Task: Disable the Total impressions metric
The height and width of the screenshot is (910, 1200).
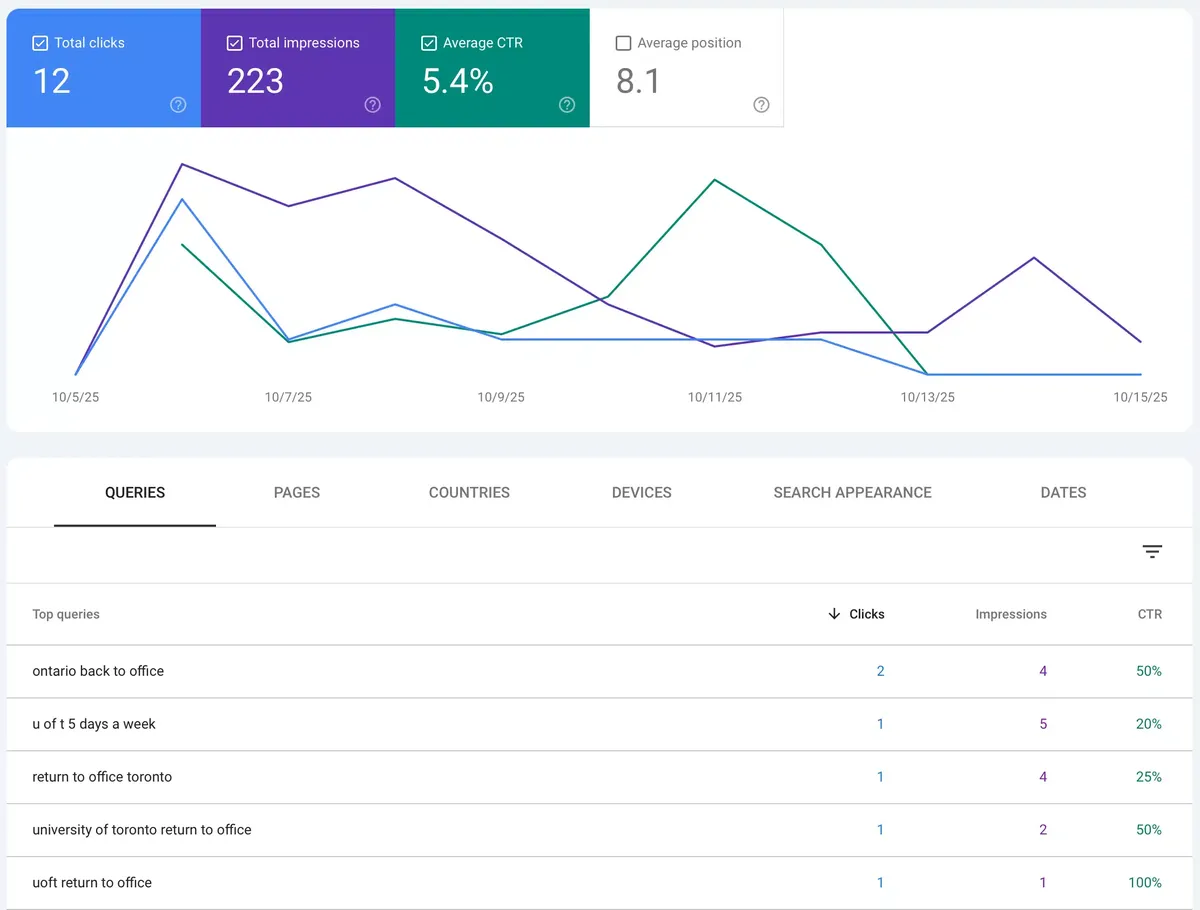Action: tap(234, 42)
